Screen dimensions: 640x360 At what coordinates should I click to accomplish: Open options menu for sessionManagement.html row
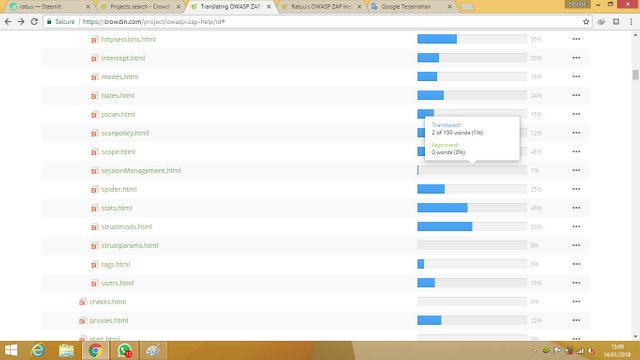576,171
